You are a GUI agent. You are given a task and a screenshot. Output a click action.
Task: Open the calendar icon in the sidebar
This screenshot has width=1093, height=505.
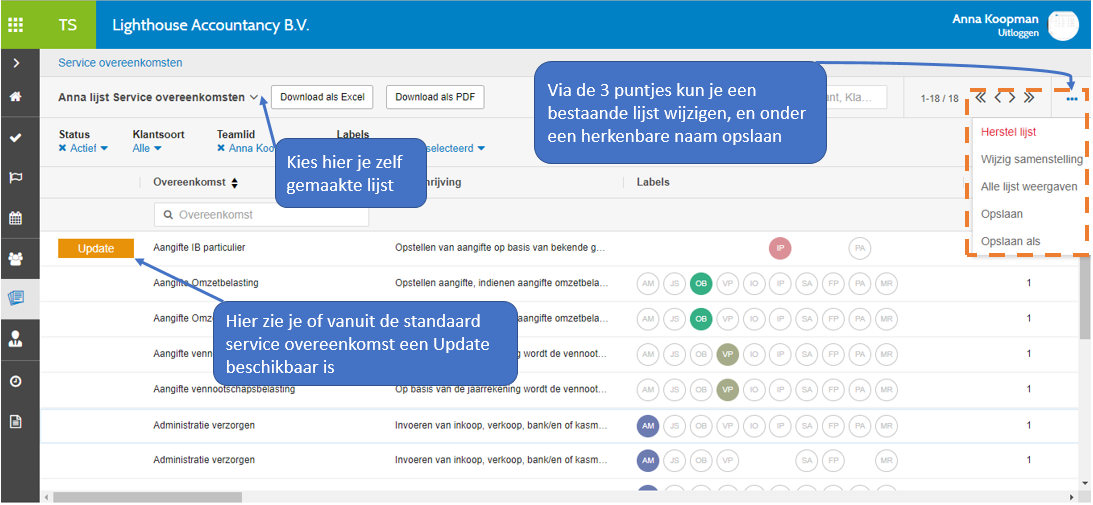15,218
